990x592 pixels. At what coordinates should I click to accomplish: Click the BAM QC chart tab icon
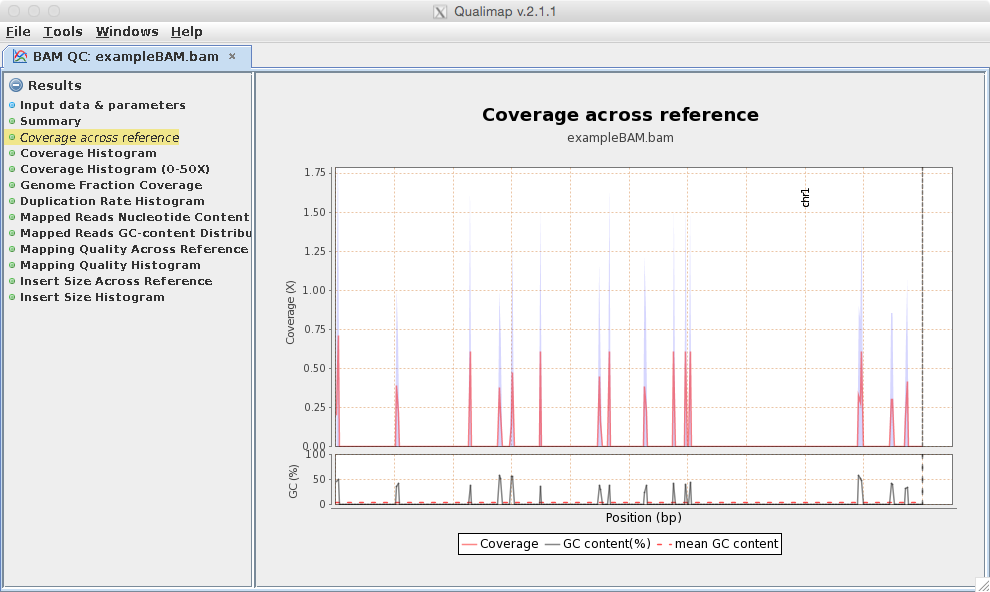20,57
